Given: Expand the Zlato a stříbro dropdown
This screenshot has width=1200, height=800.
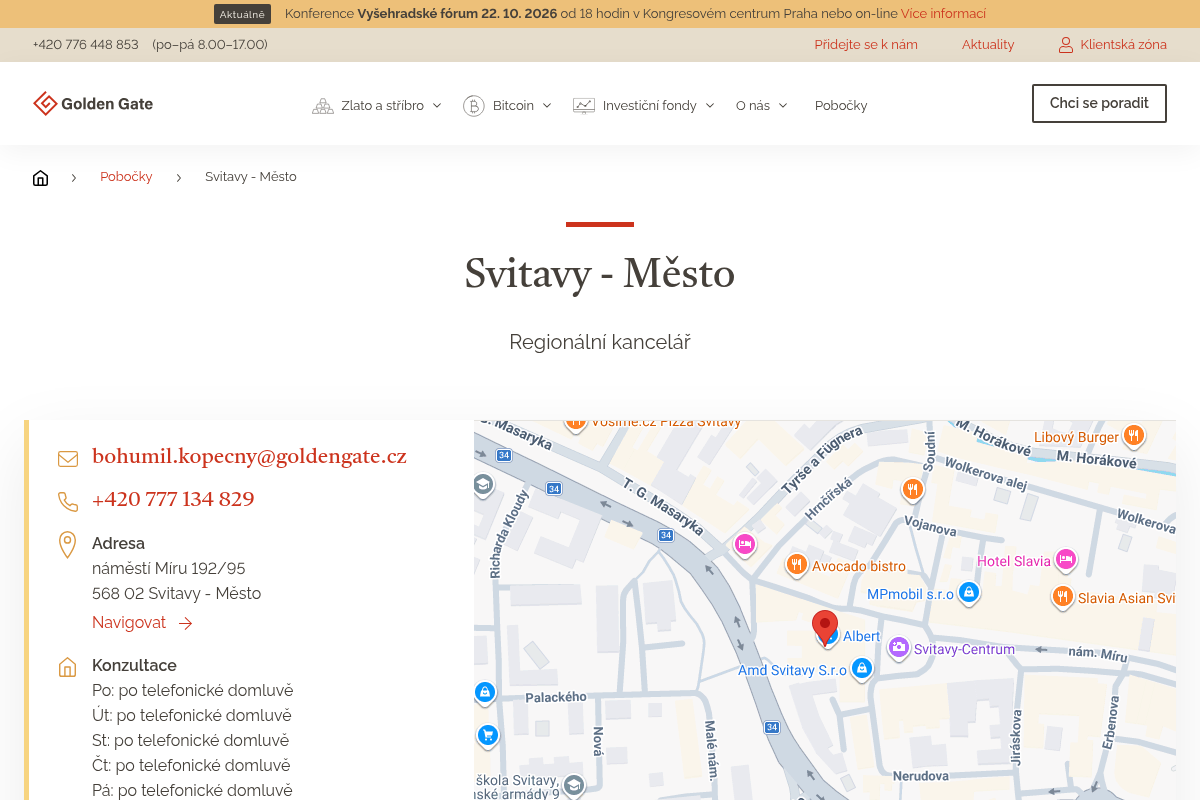Looking at the screenshot, I should click(378, 105).
